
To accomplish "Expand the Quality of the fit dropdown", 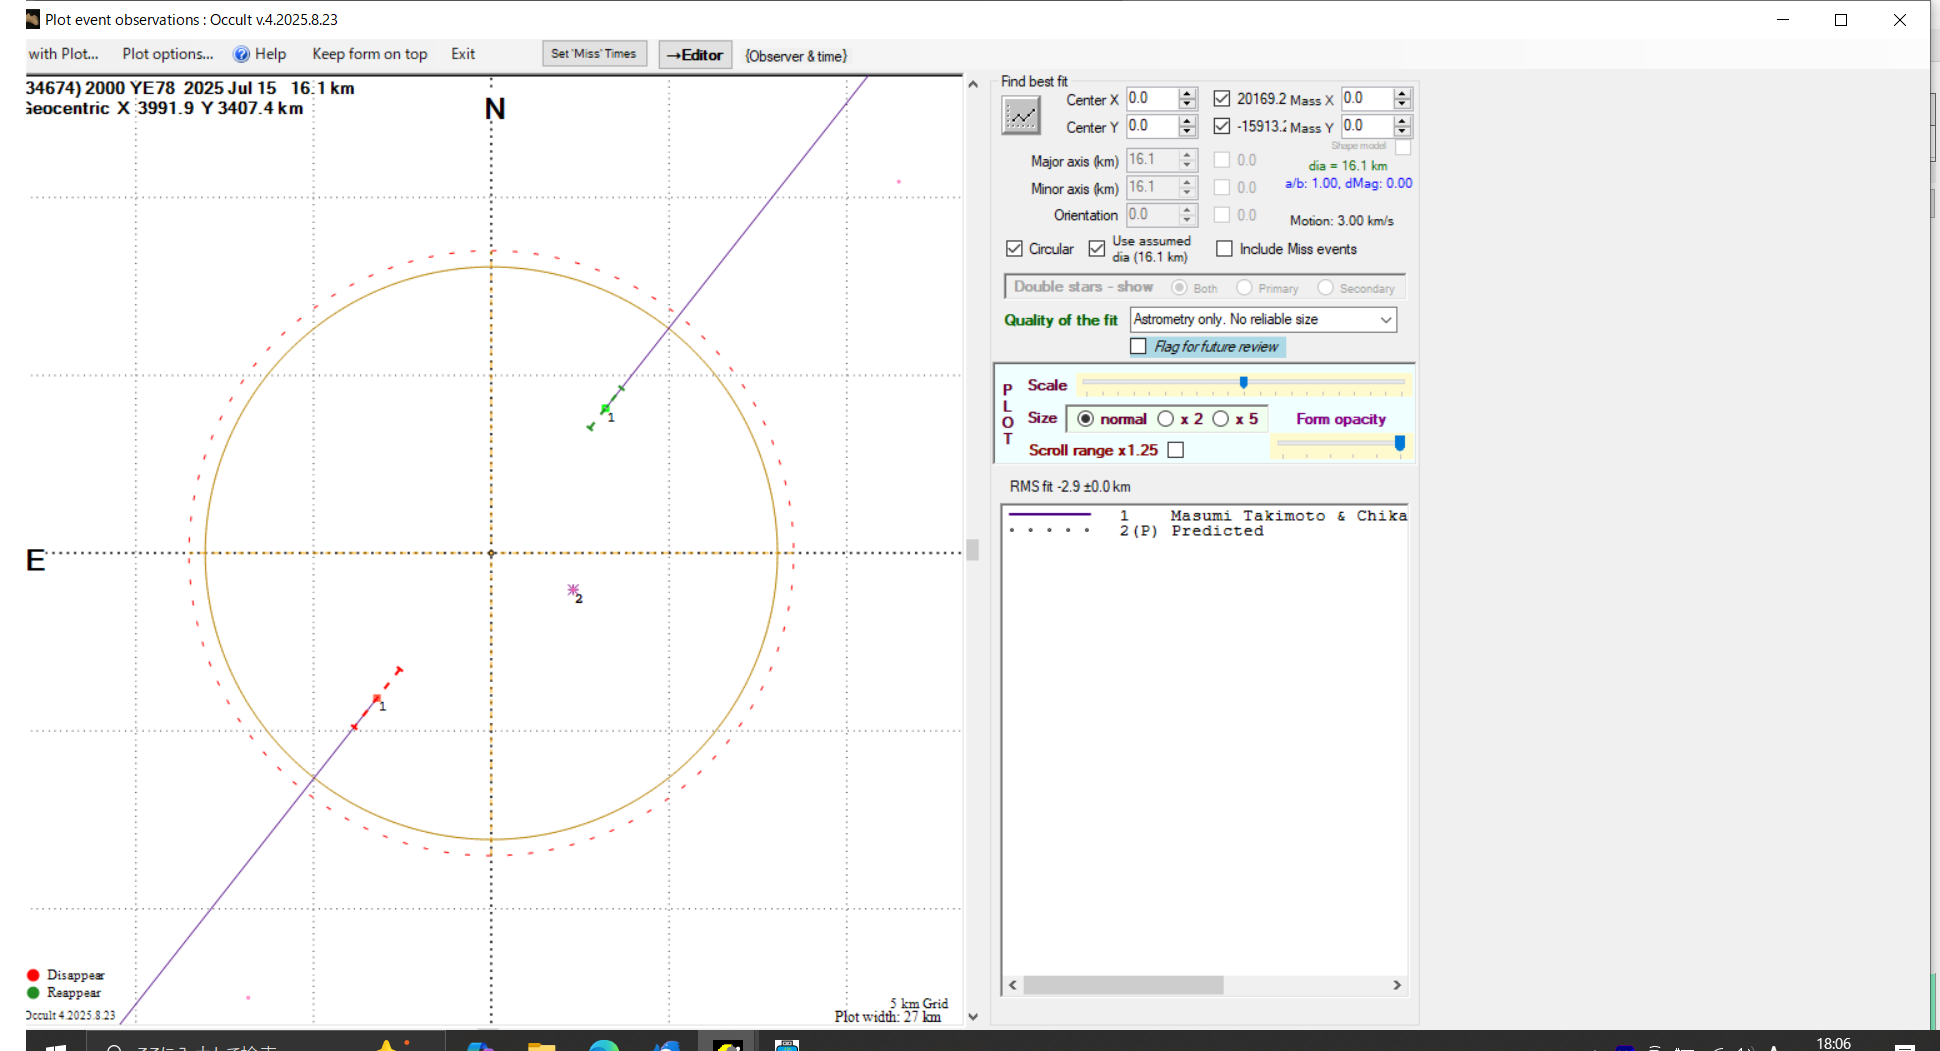I will click(1385, 320).
